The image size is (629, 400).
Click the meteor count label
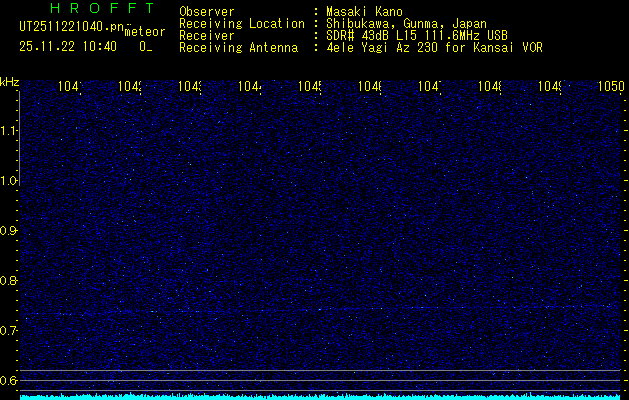(x=145, y=33)
